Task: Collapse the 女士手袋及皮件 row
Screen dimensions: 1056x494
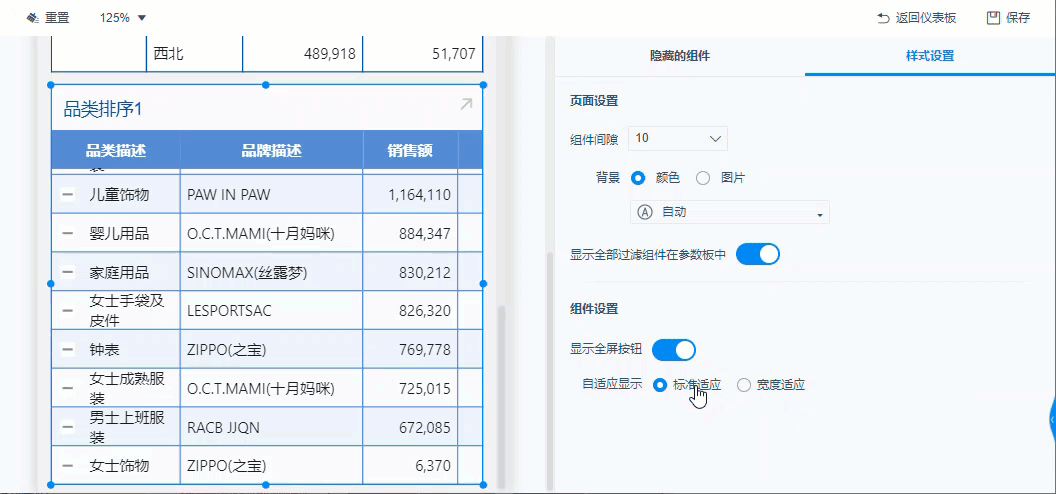Action: tap(68, 311)
